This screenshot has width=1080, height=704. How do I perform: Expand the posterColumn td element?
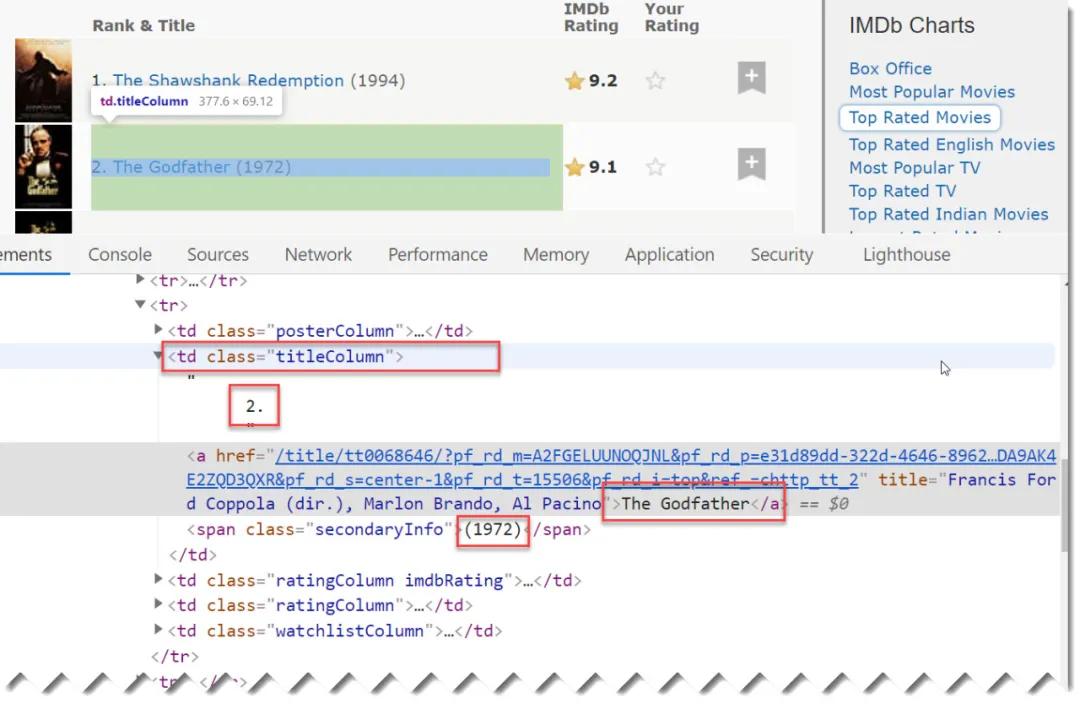tap(158, 329)
